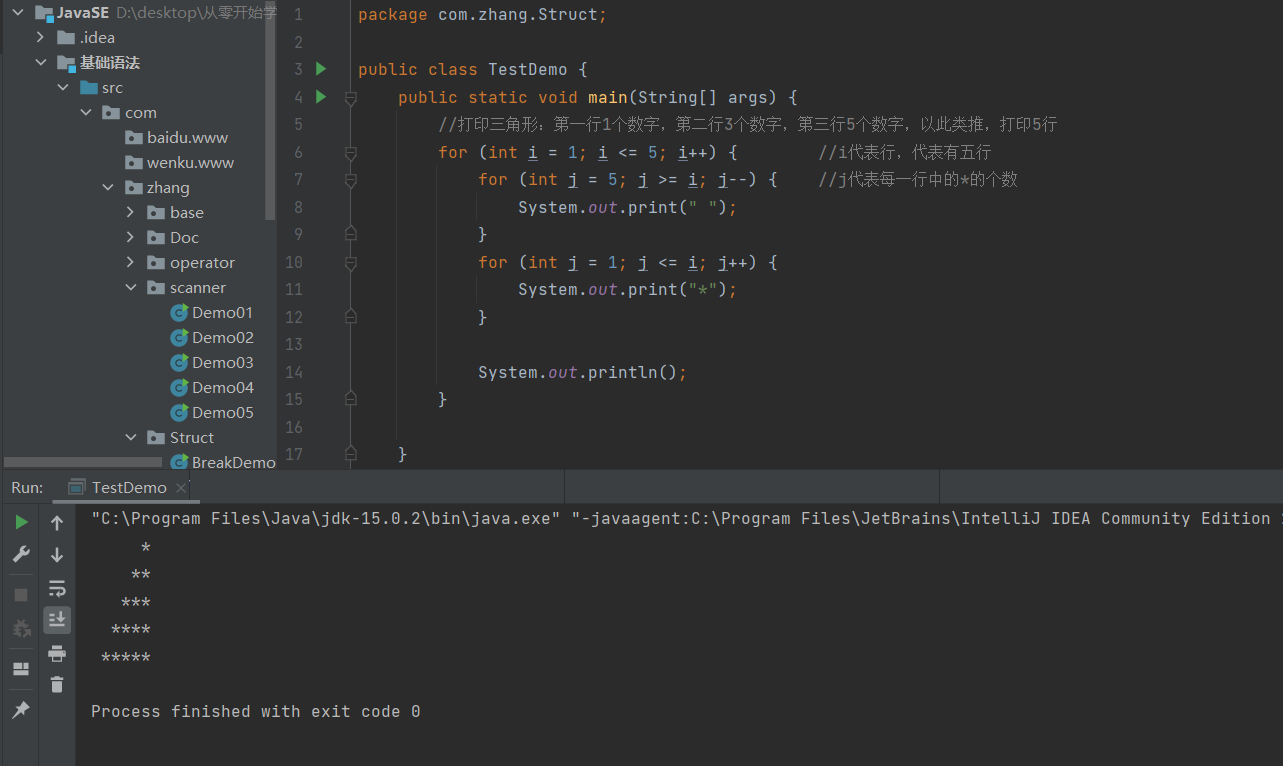Click 'Process finished with exit code 0' text

pos(255,712)
